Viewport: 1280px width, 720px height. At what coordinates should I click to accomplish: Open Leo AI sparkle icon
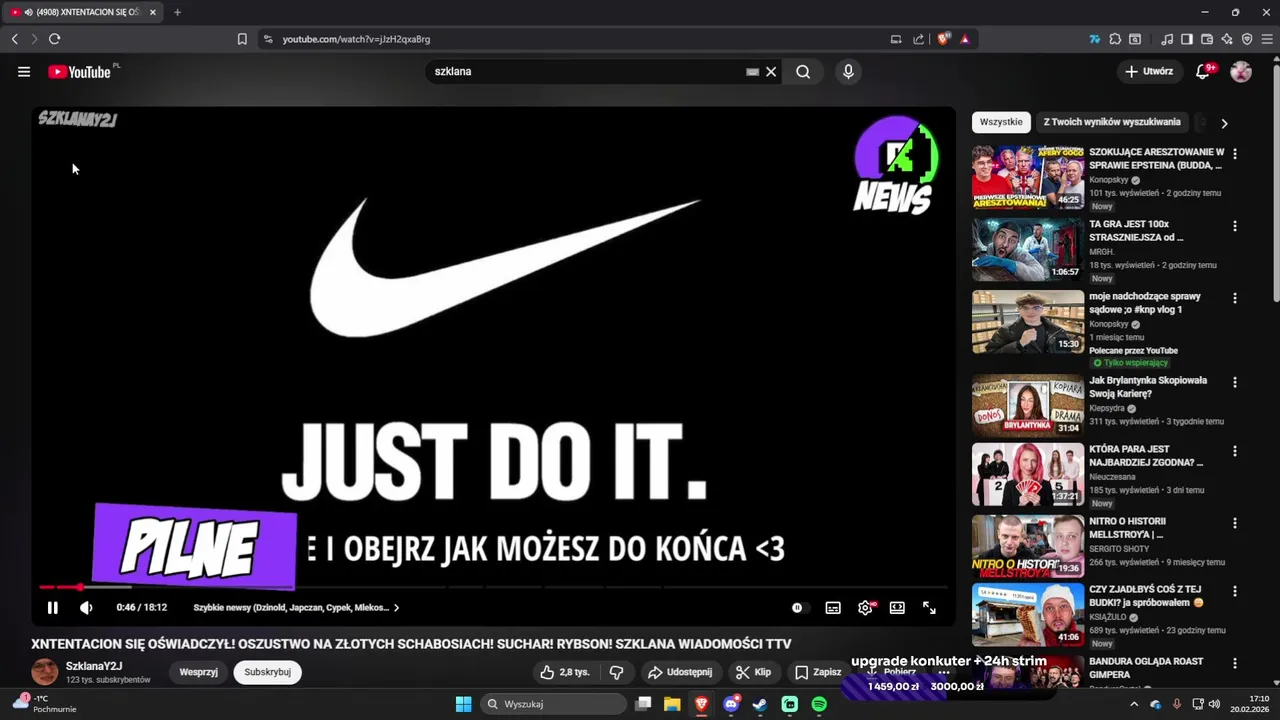(x=1227, y=39)
